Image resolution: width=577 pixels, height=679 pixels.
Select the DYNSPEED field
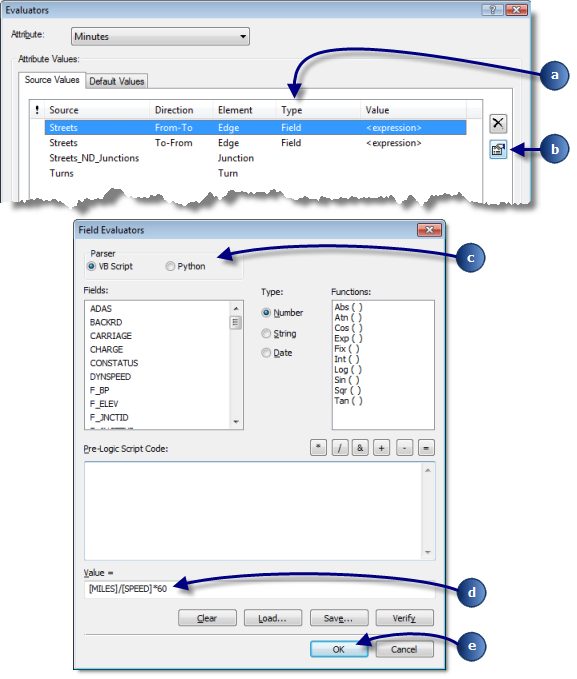[110, 377]
